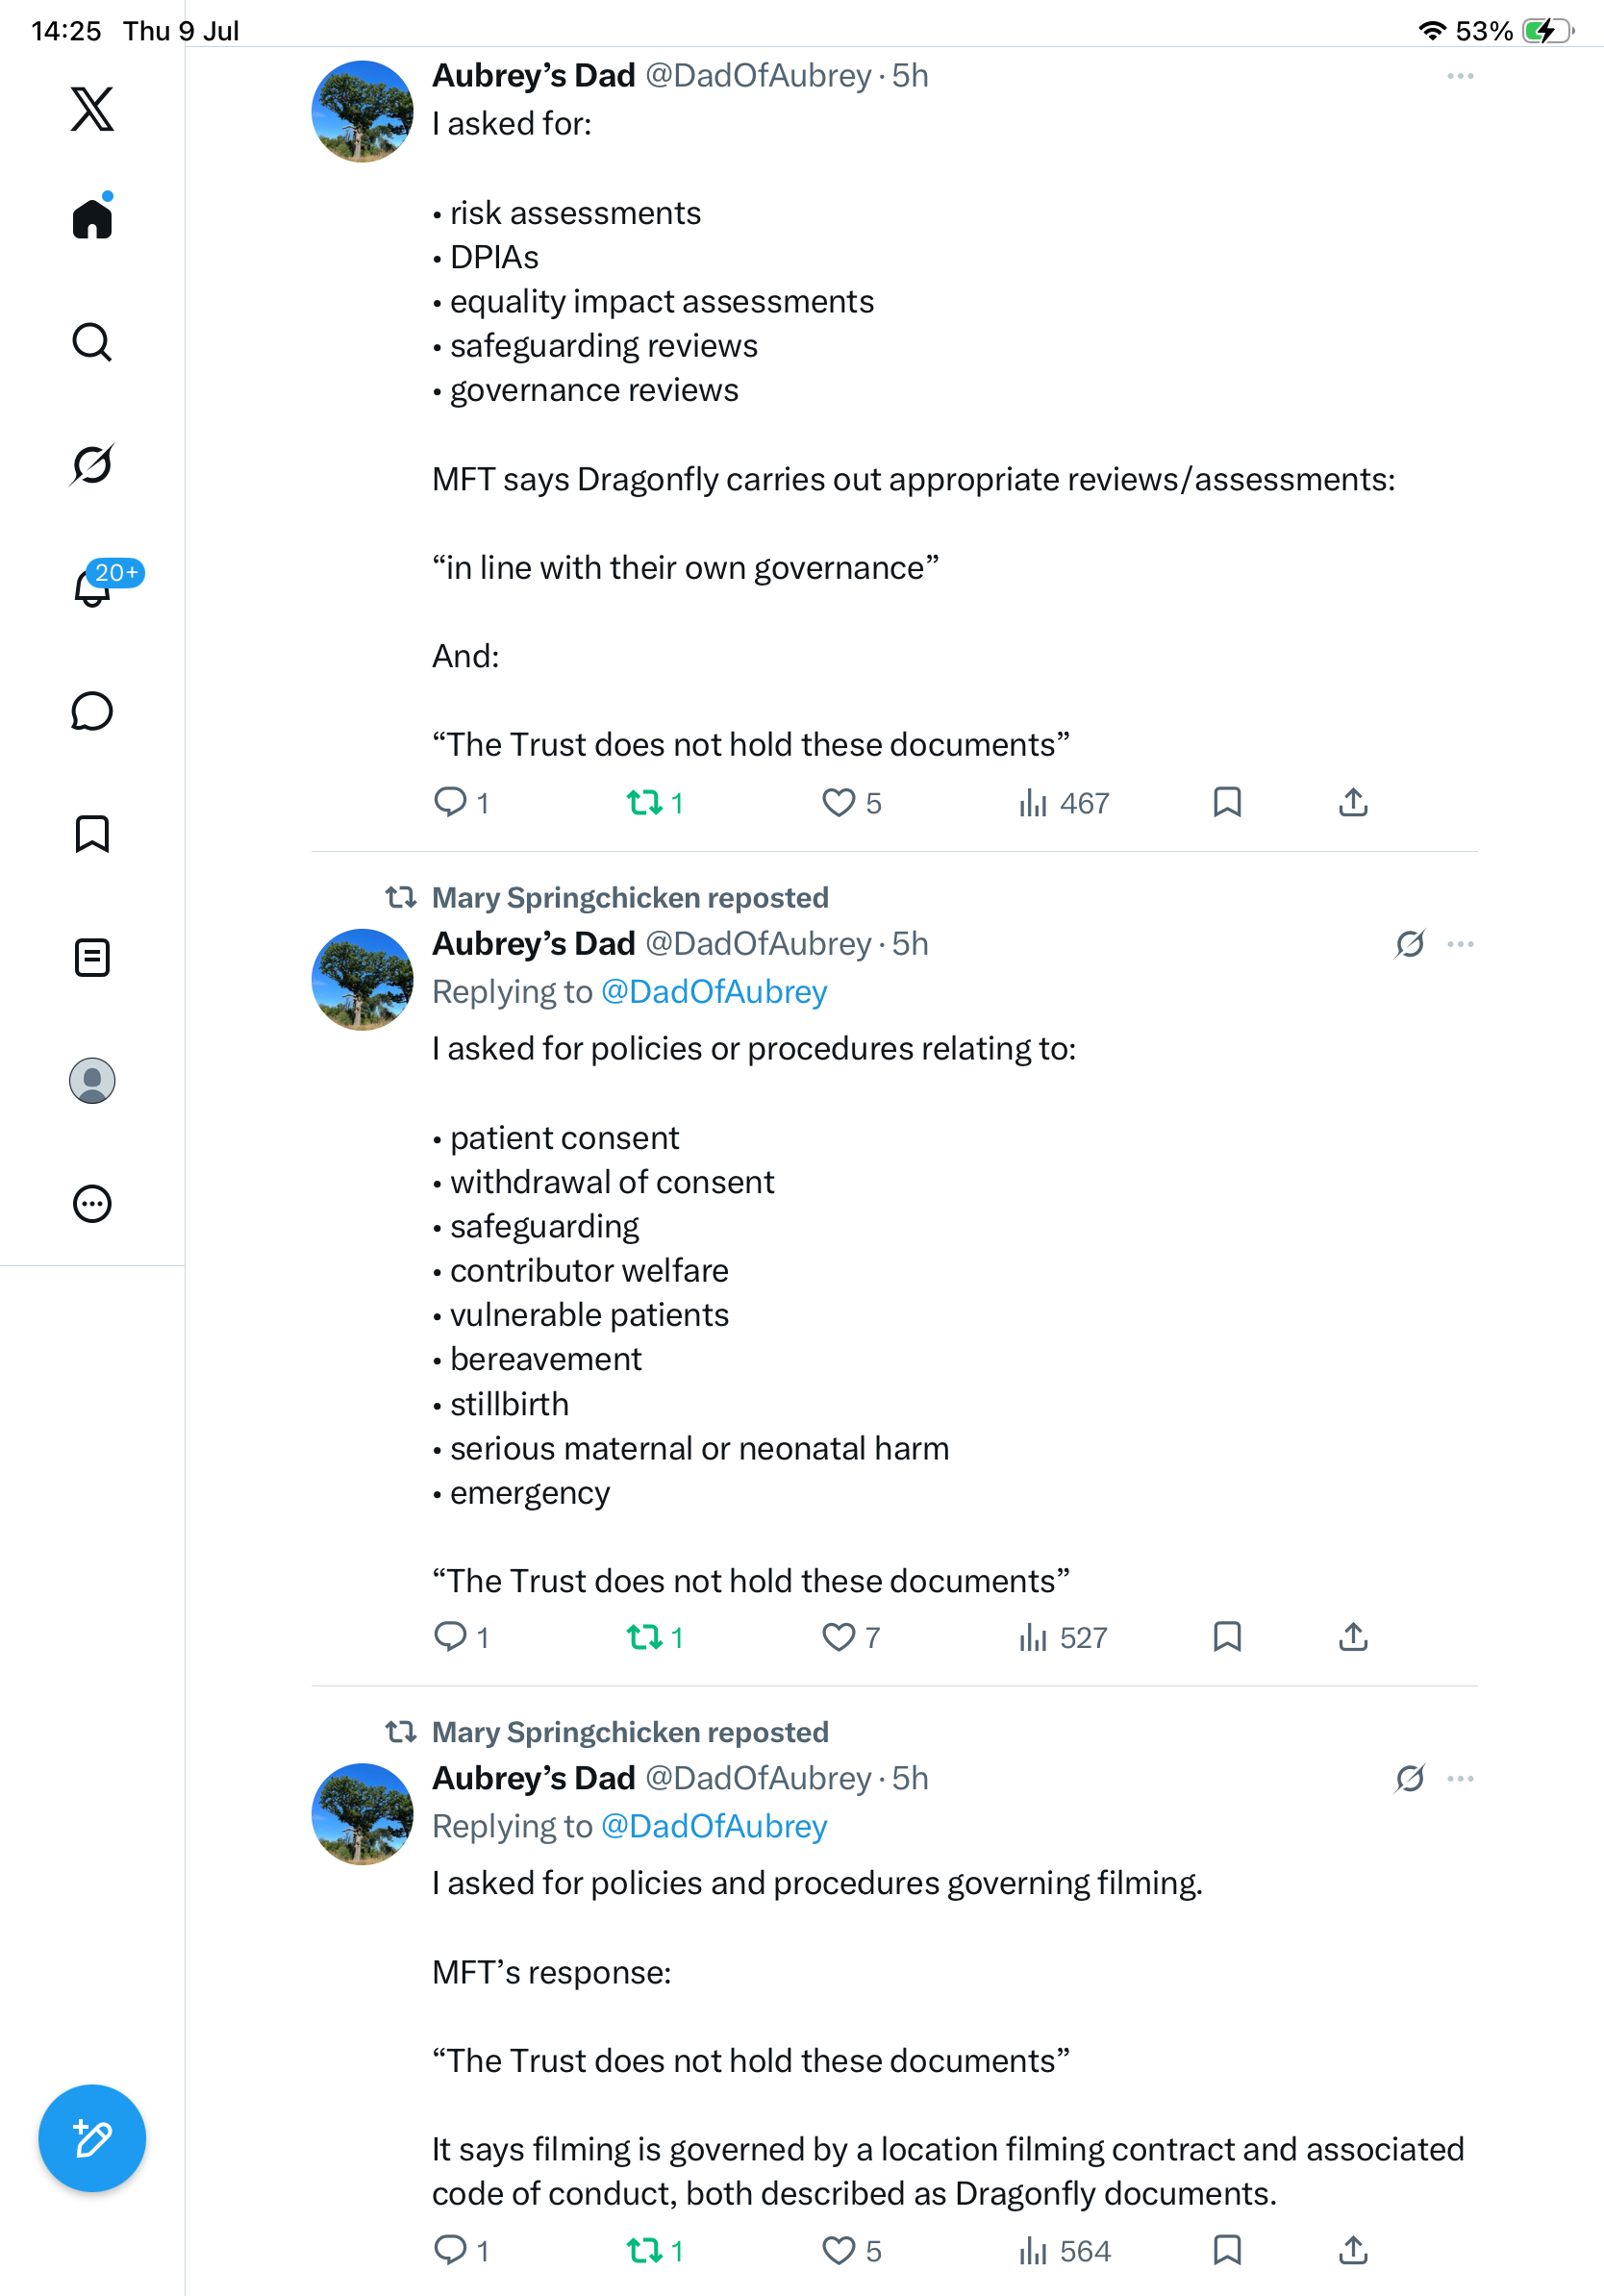Open the first 'Mary Springchicken reposted' label
1604x2296 pixels.
[630, 898]
